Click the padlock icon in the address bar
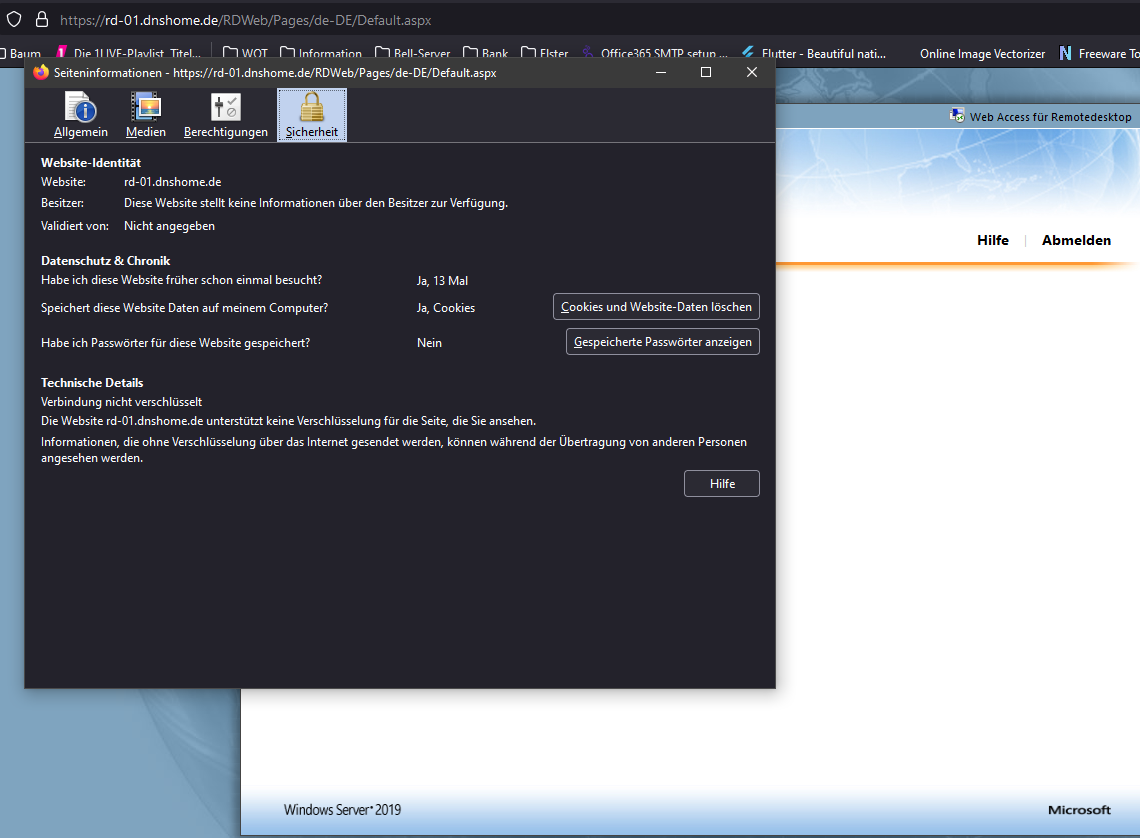The height and width of the screenshot is (838, 1140). pyautogui.click(x=42, y=20)
